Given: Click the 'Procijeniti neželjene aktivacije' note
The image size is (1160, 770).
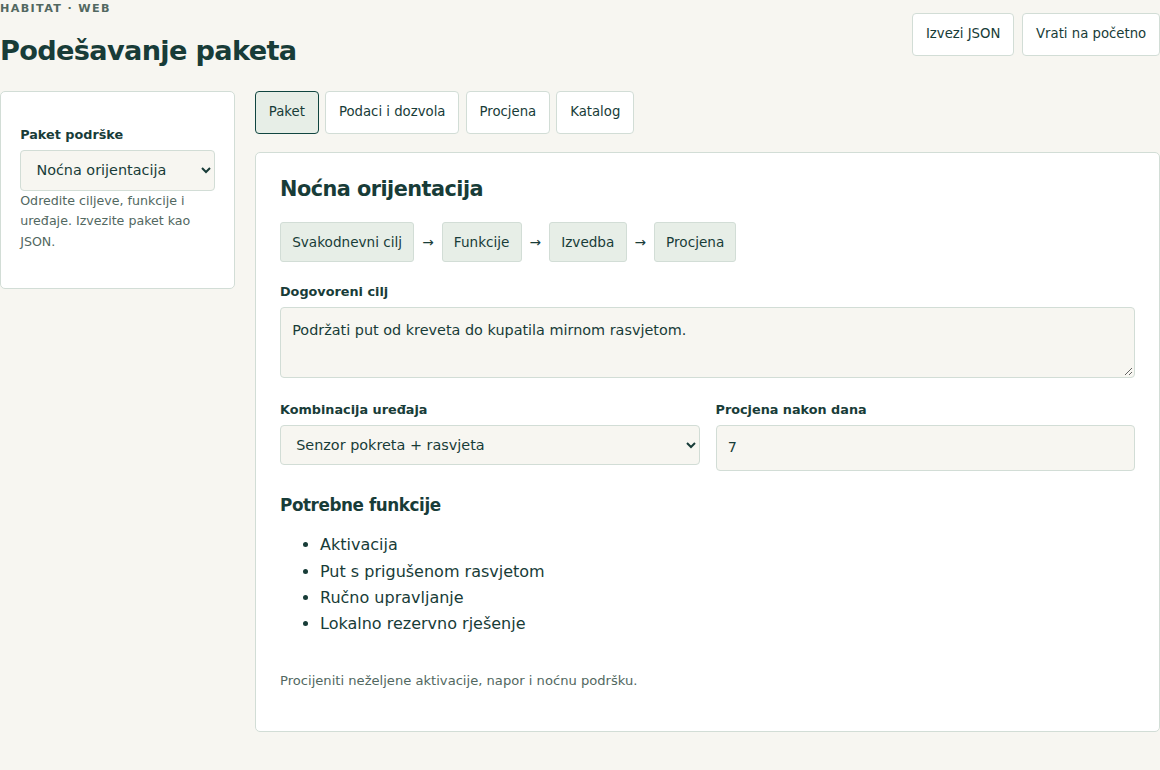Looking at the screenshot, I should pos(459,680).
